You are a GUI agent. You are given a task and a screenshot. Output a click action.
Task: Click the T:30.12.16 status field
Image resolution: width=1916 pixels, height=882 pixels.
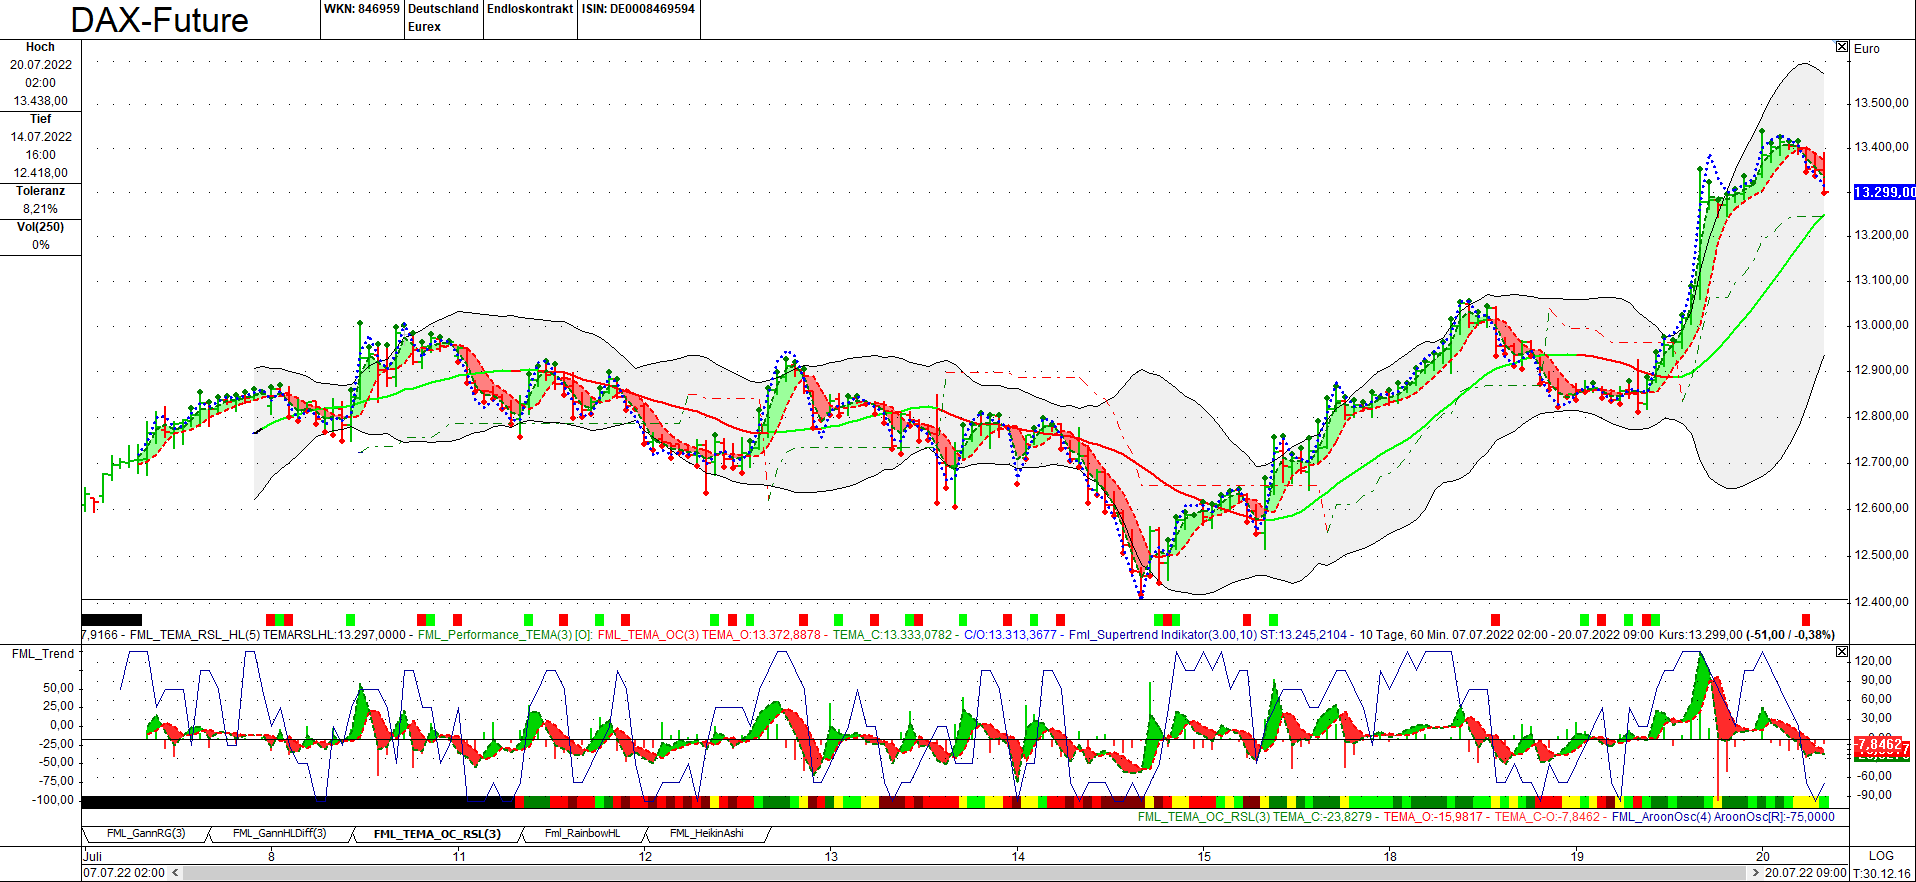tap(1881, 873)
